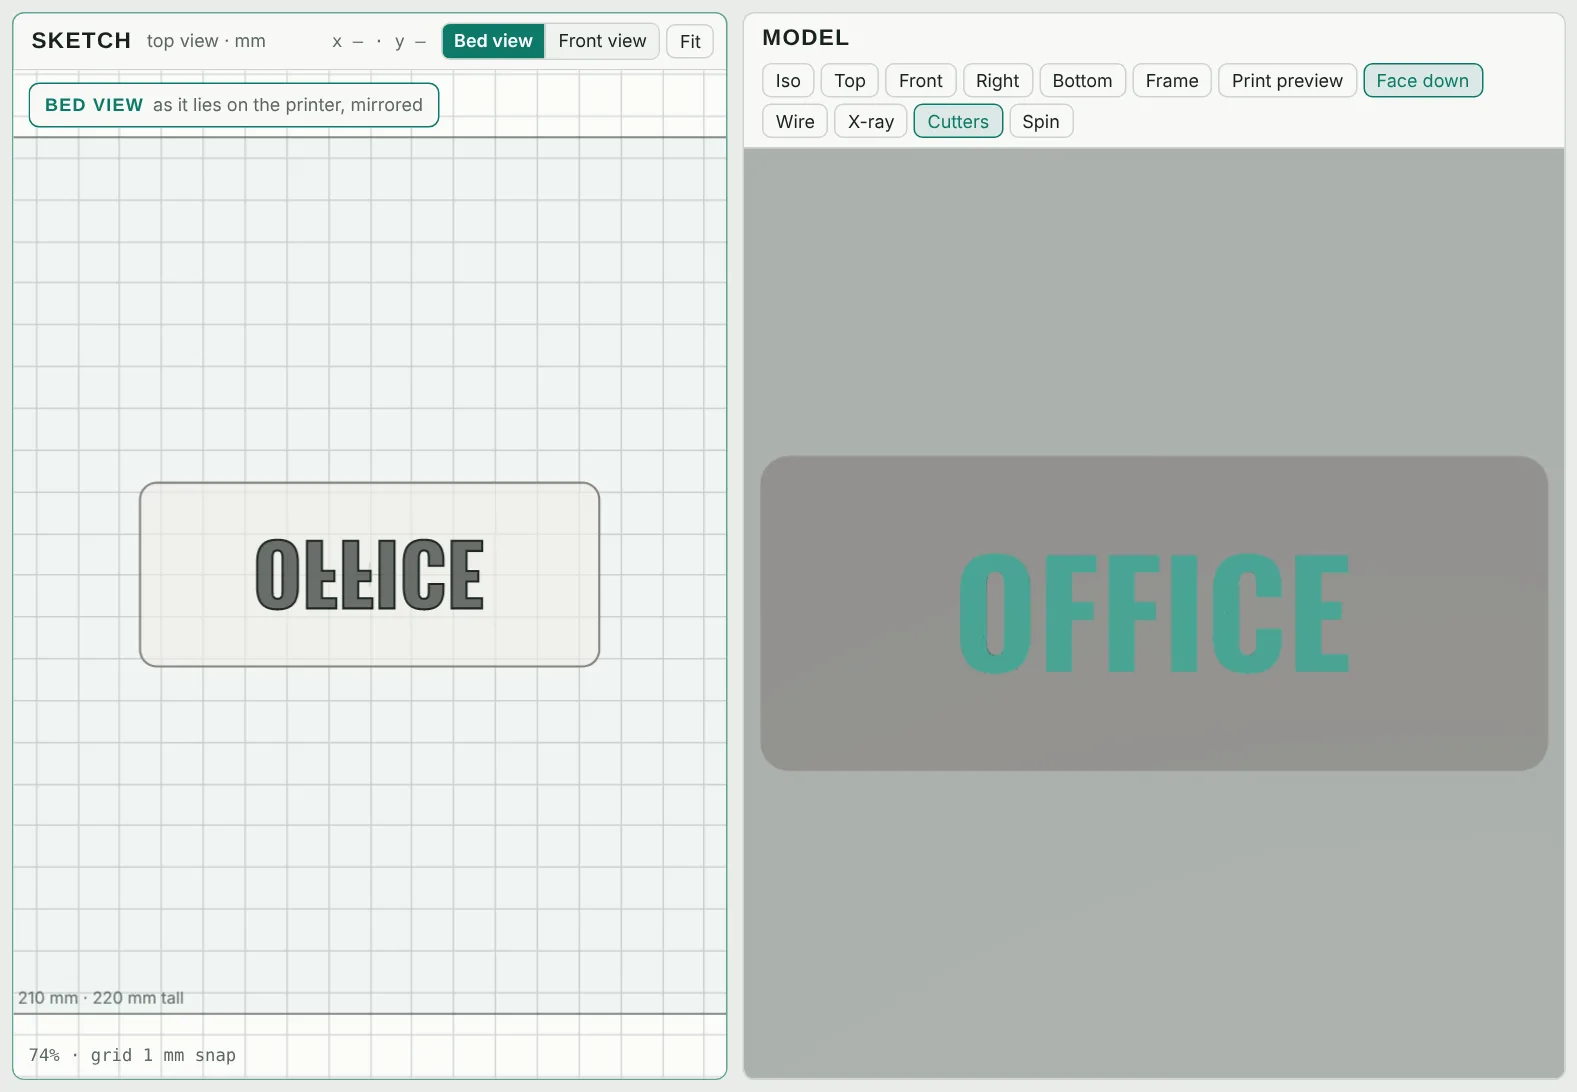Screen dimensions: 1577x1092
Task: Click the BED VIEW info banner
Action: [234, 105]
